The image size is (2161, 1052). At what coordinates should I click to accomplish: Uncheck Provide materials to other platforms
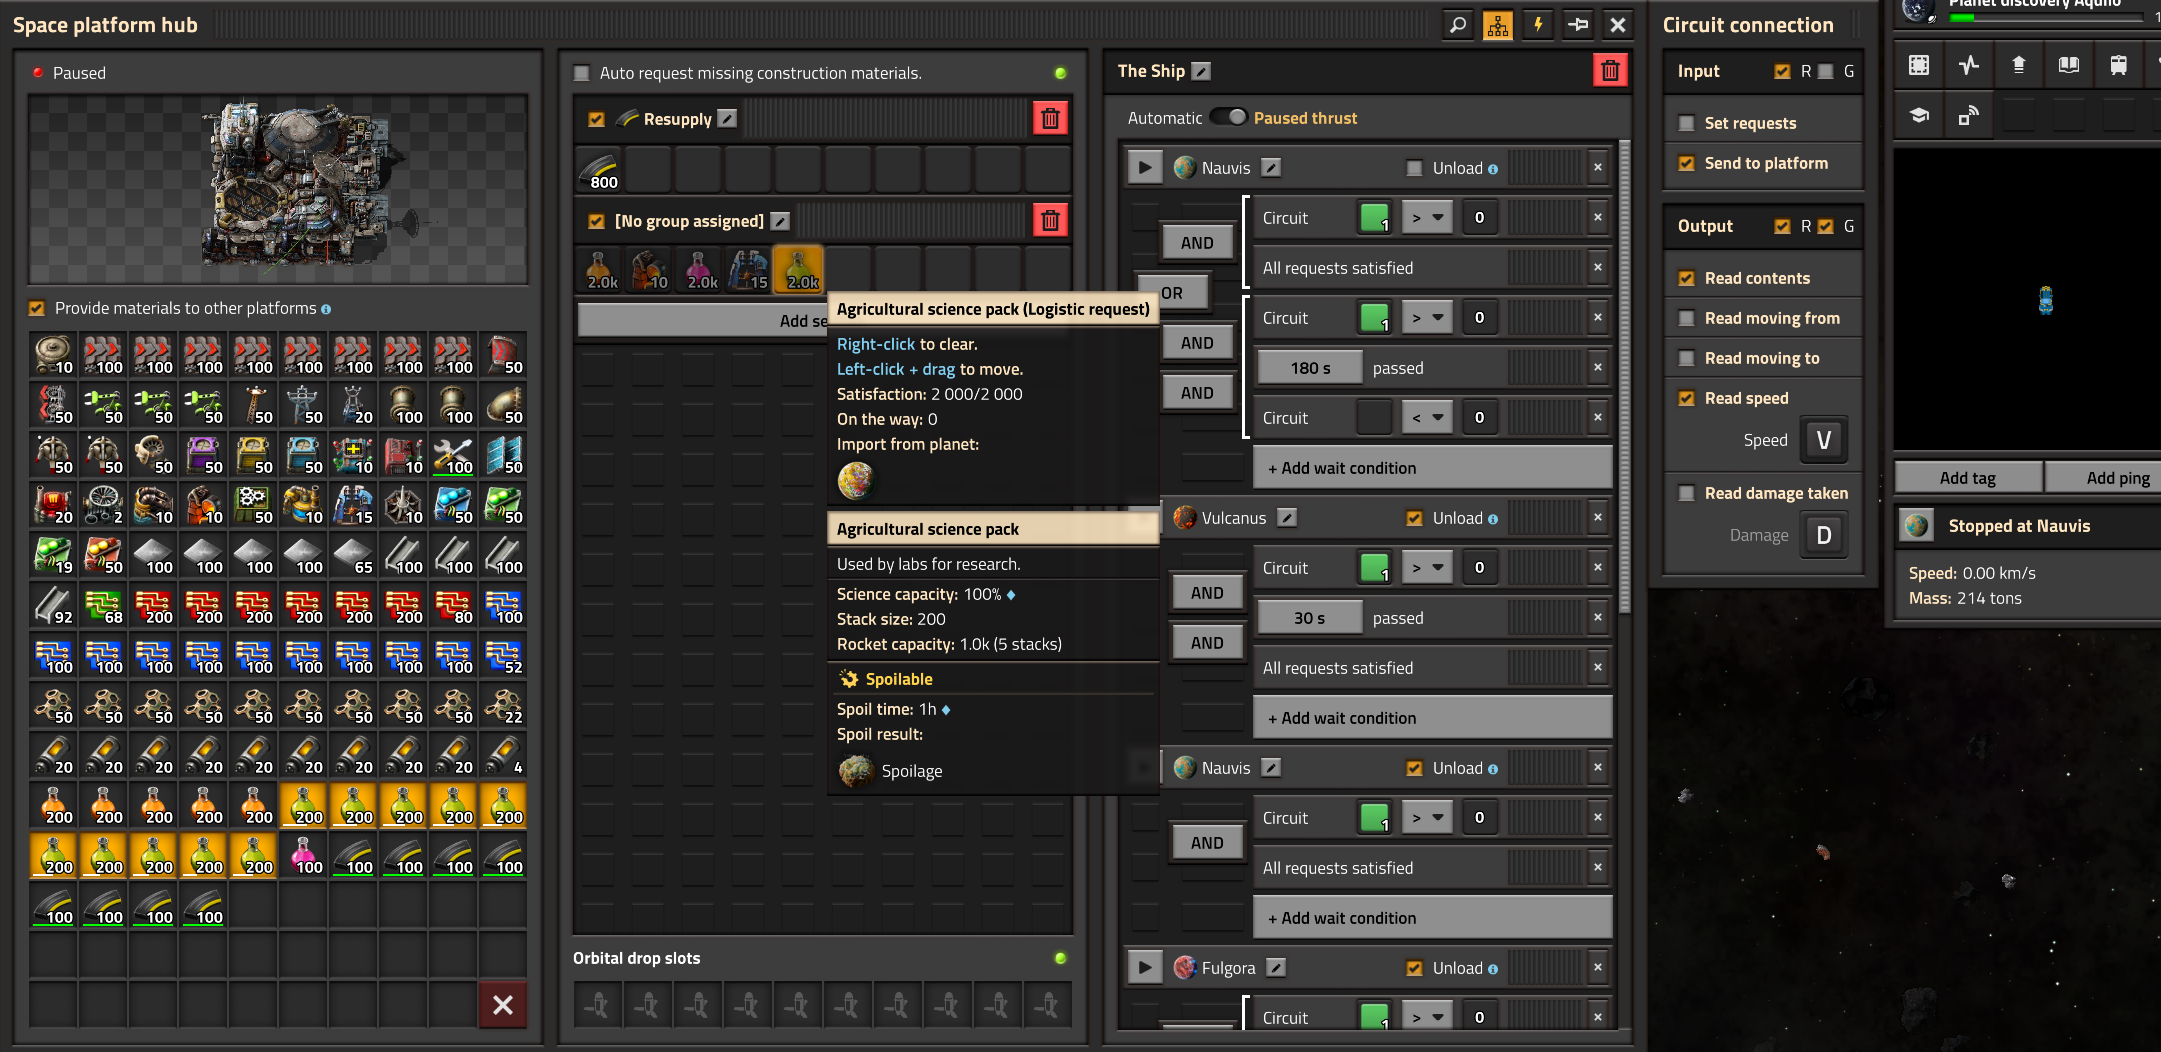[x=37, y=308]
